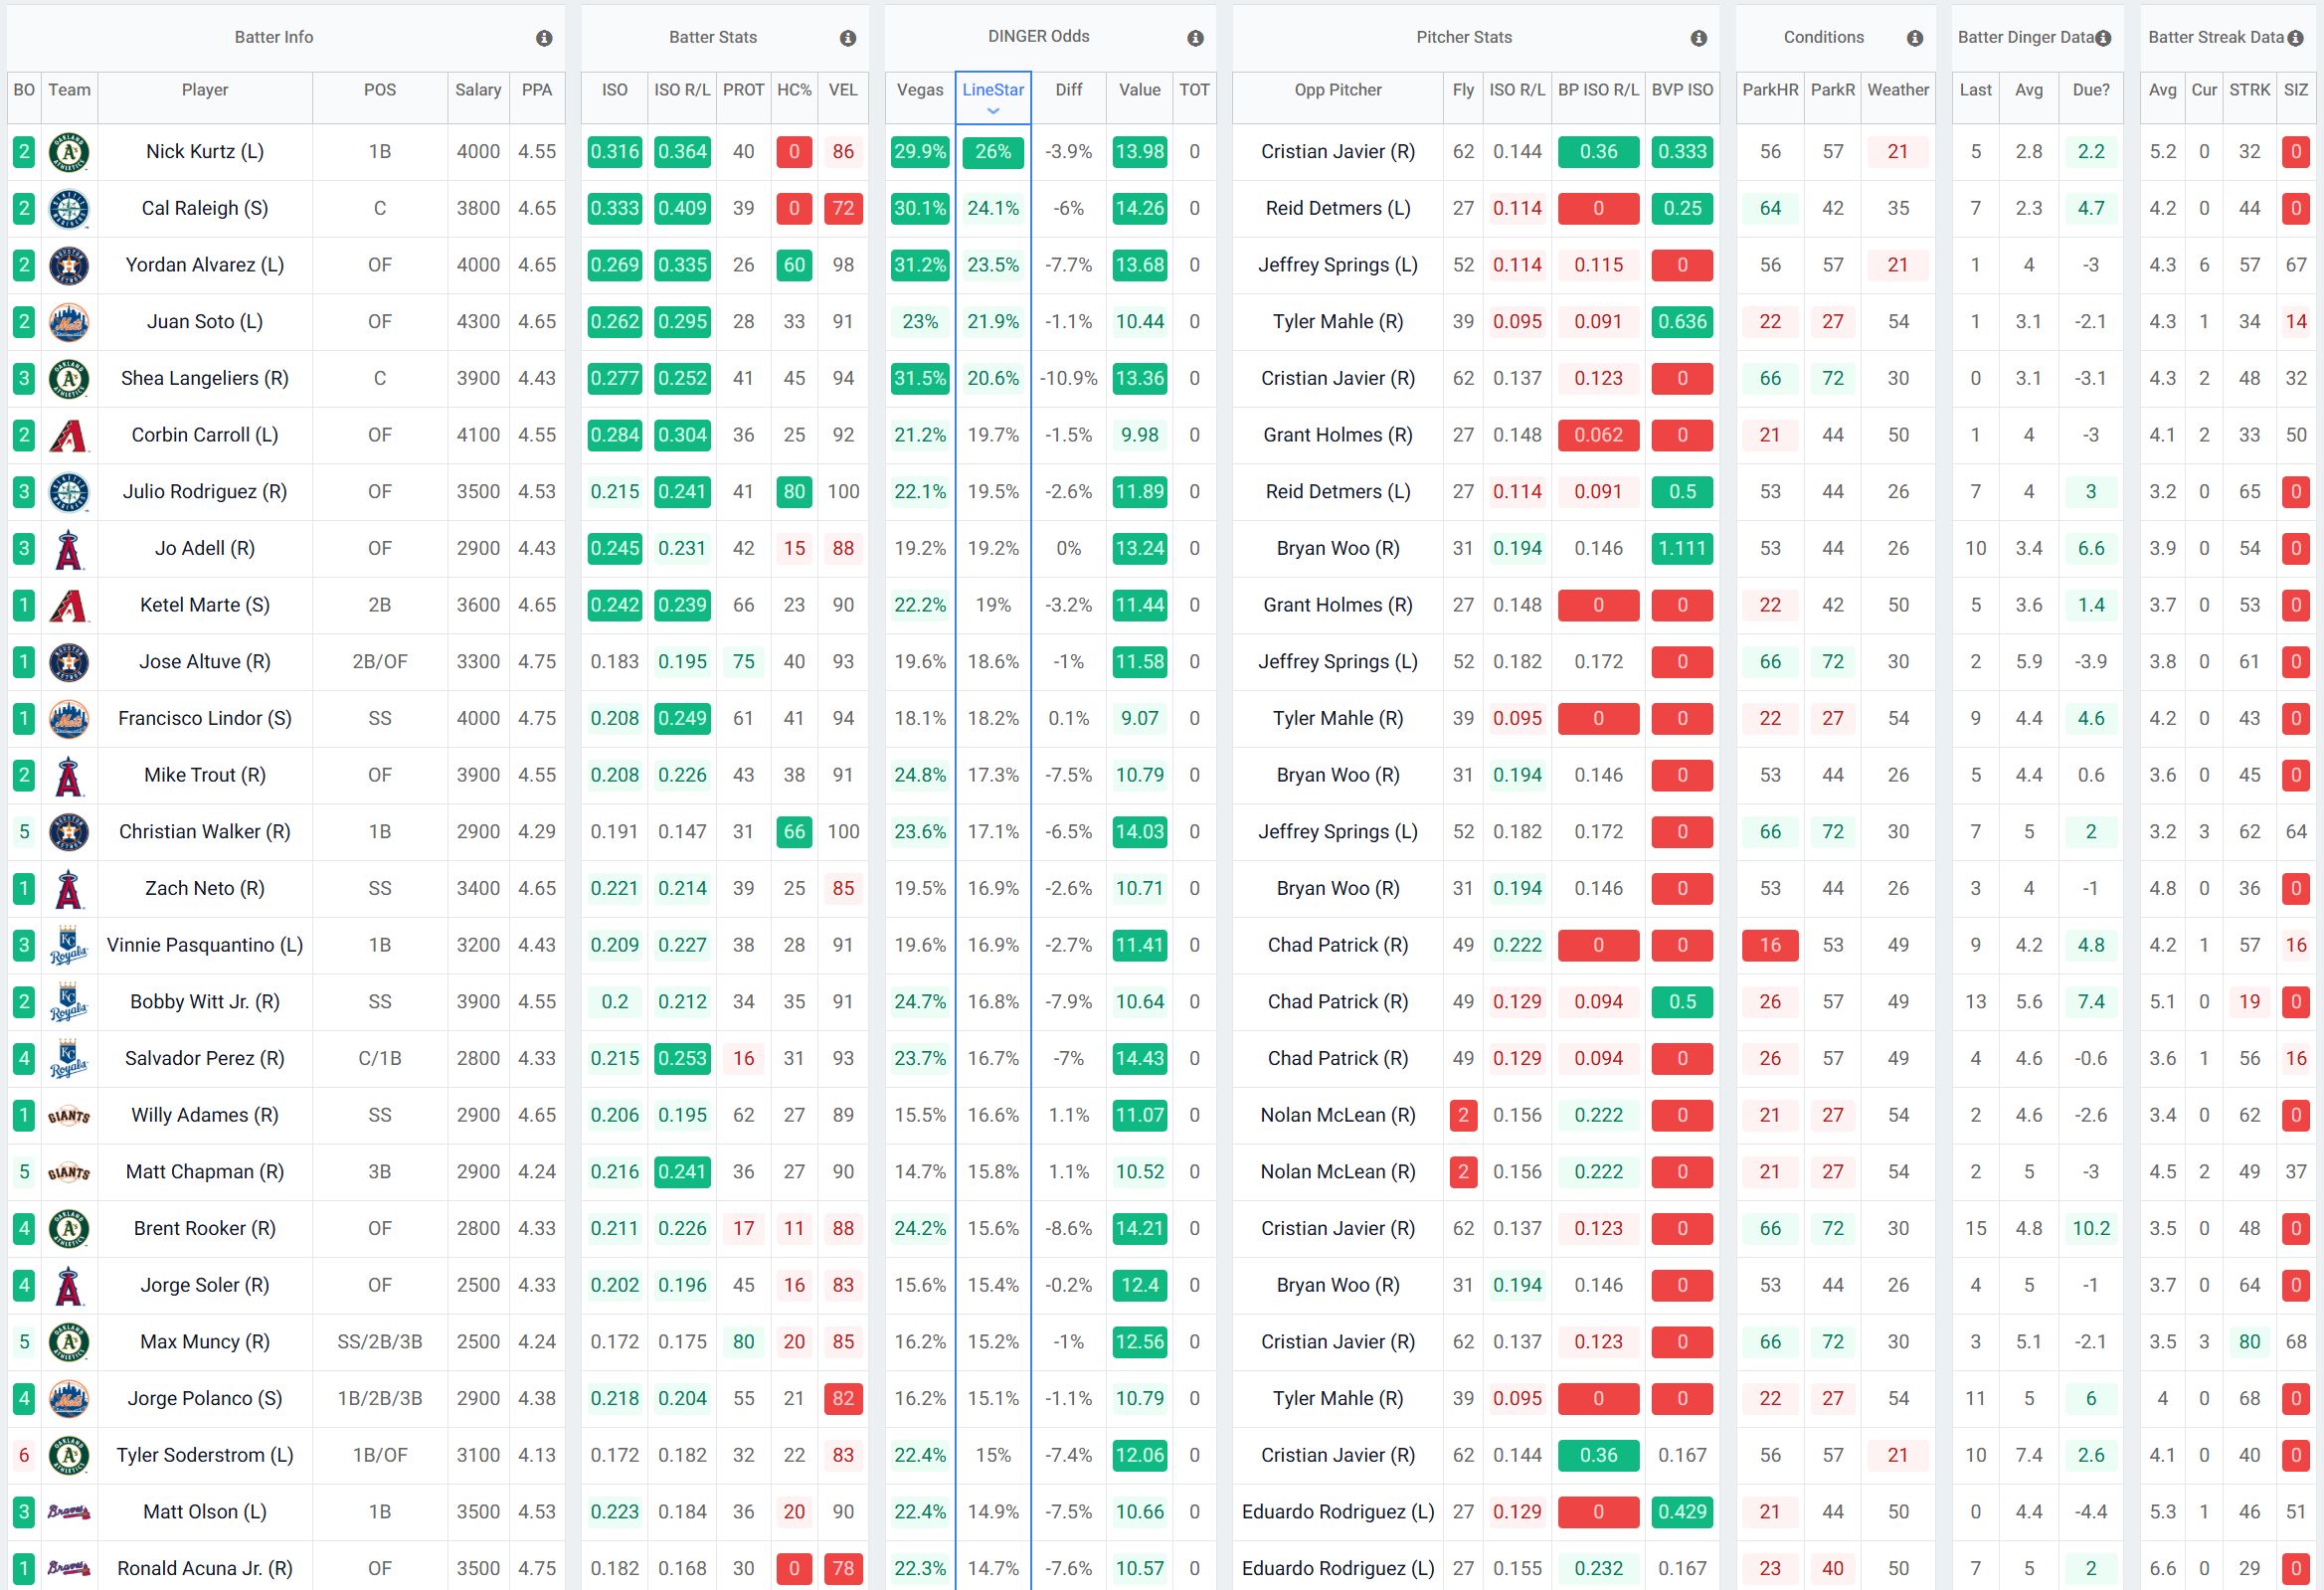This screenshot has width=2324, height=1590.
Task: Click the Pitcher Stats info icon
Action: (1698, 38)
